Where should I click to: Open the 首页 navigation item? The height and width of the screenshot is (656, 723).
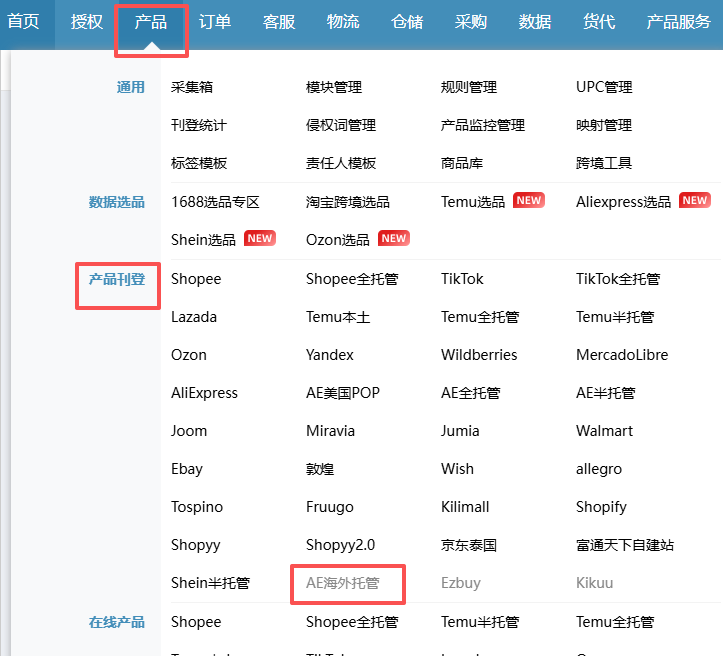point(23,22)
